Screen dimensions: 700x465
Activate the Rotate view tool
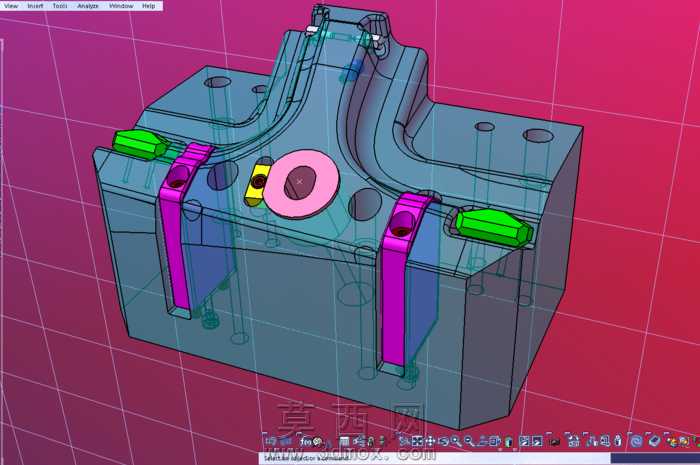point(443,441)
